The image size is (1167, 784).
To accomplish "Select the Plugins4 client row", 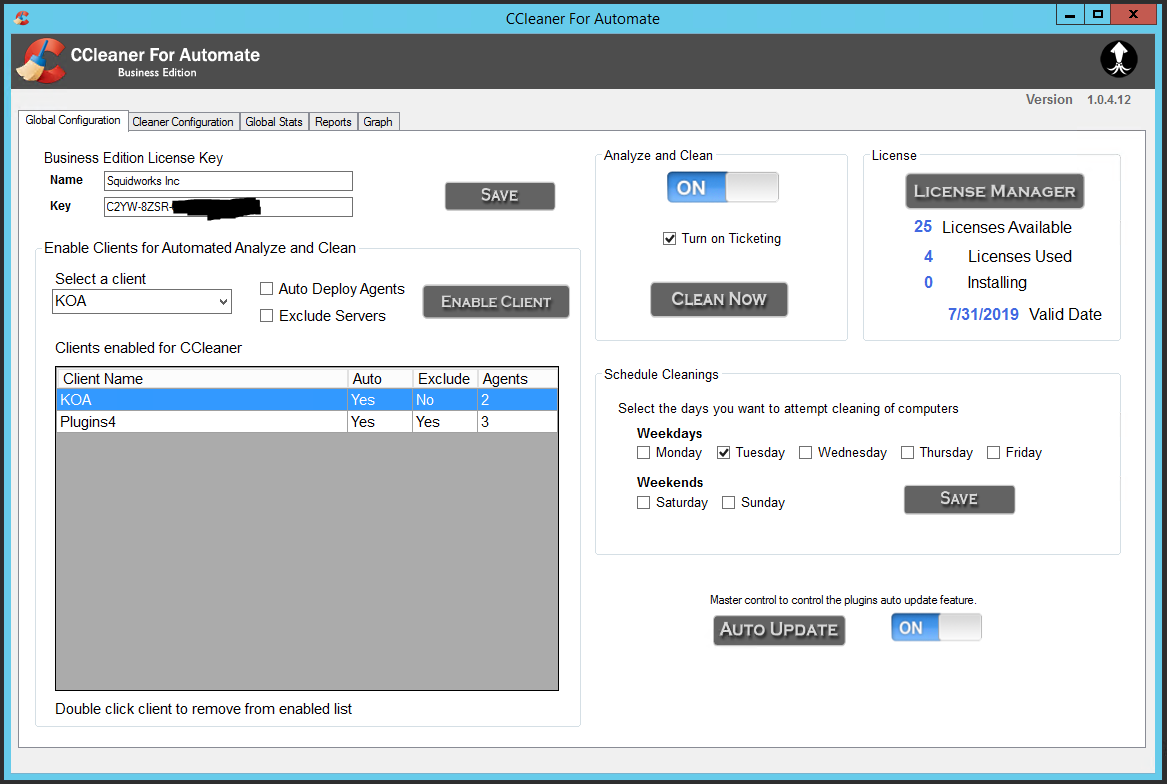I will tap(307, 421).
